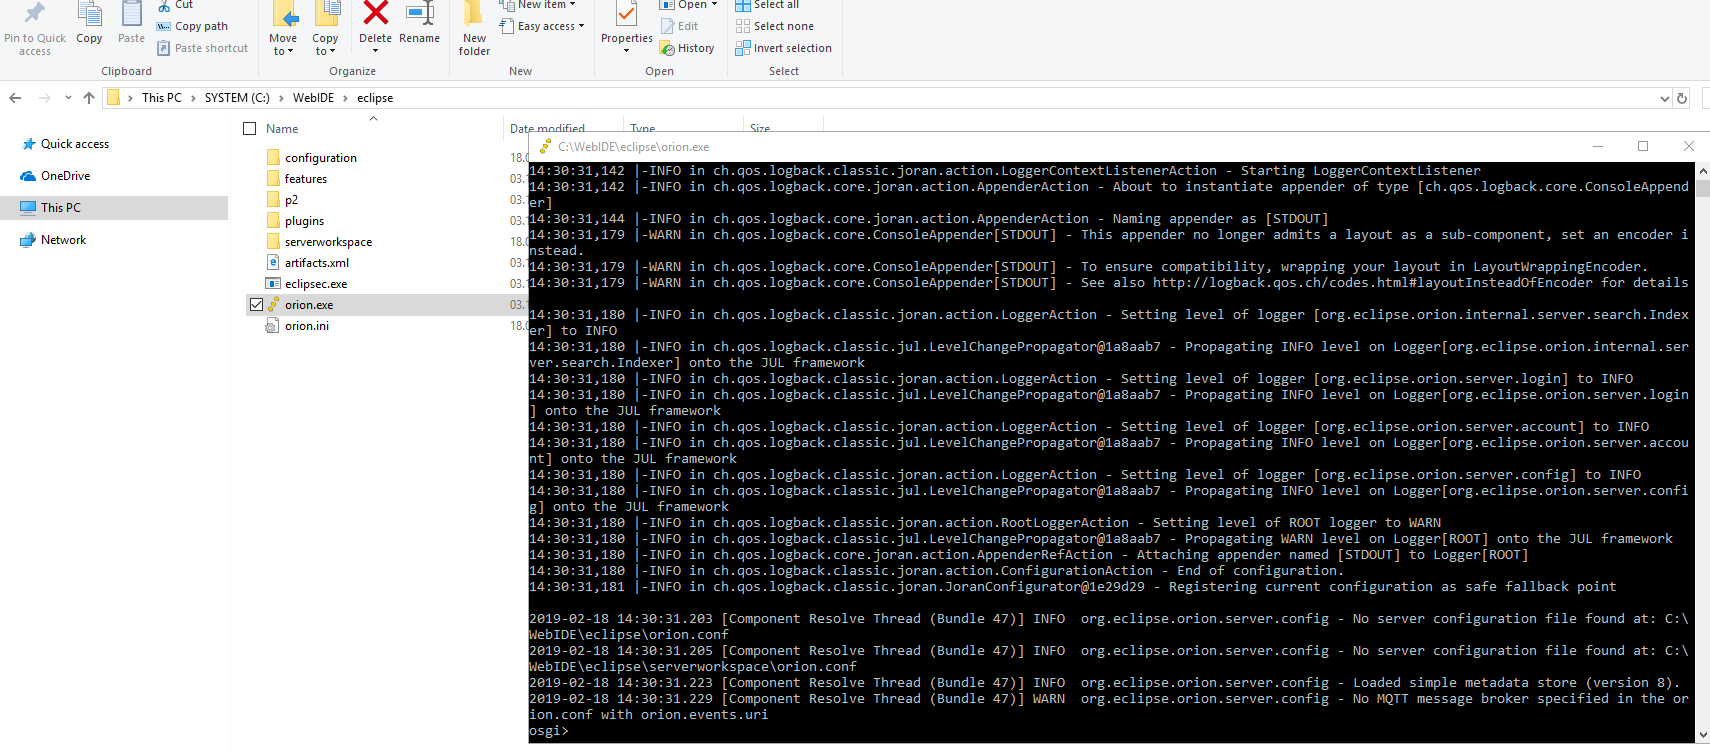Select artifacts.xml file
The width and height of the screenshot is (1710, 751).
pyautogui.click(x=316, y=263)
